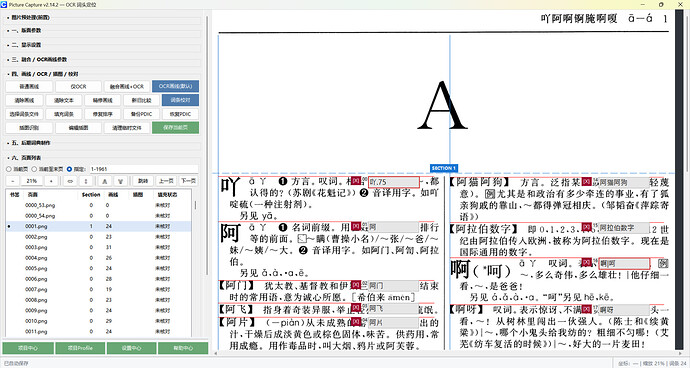The width and height of the screenshot is (690, 368).
Task: Go to next page with 下一页
Action: [188, 181]
